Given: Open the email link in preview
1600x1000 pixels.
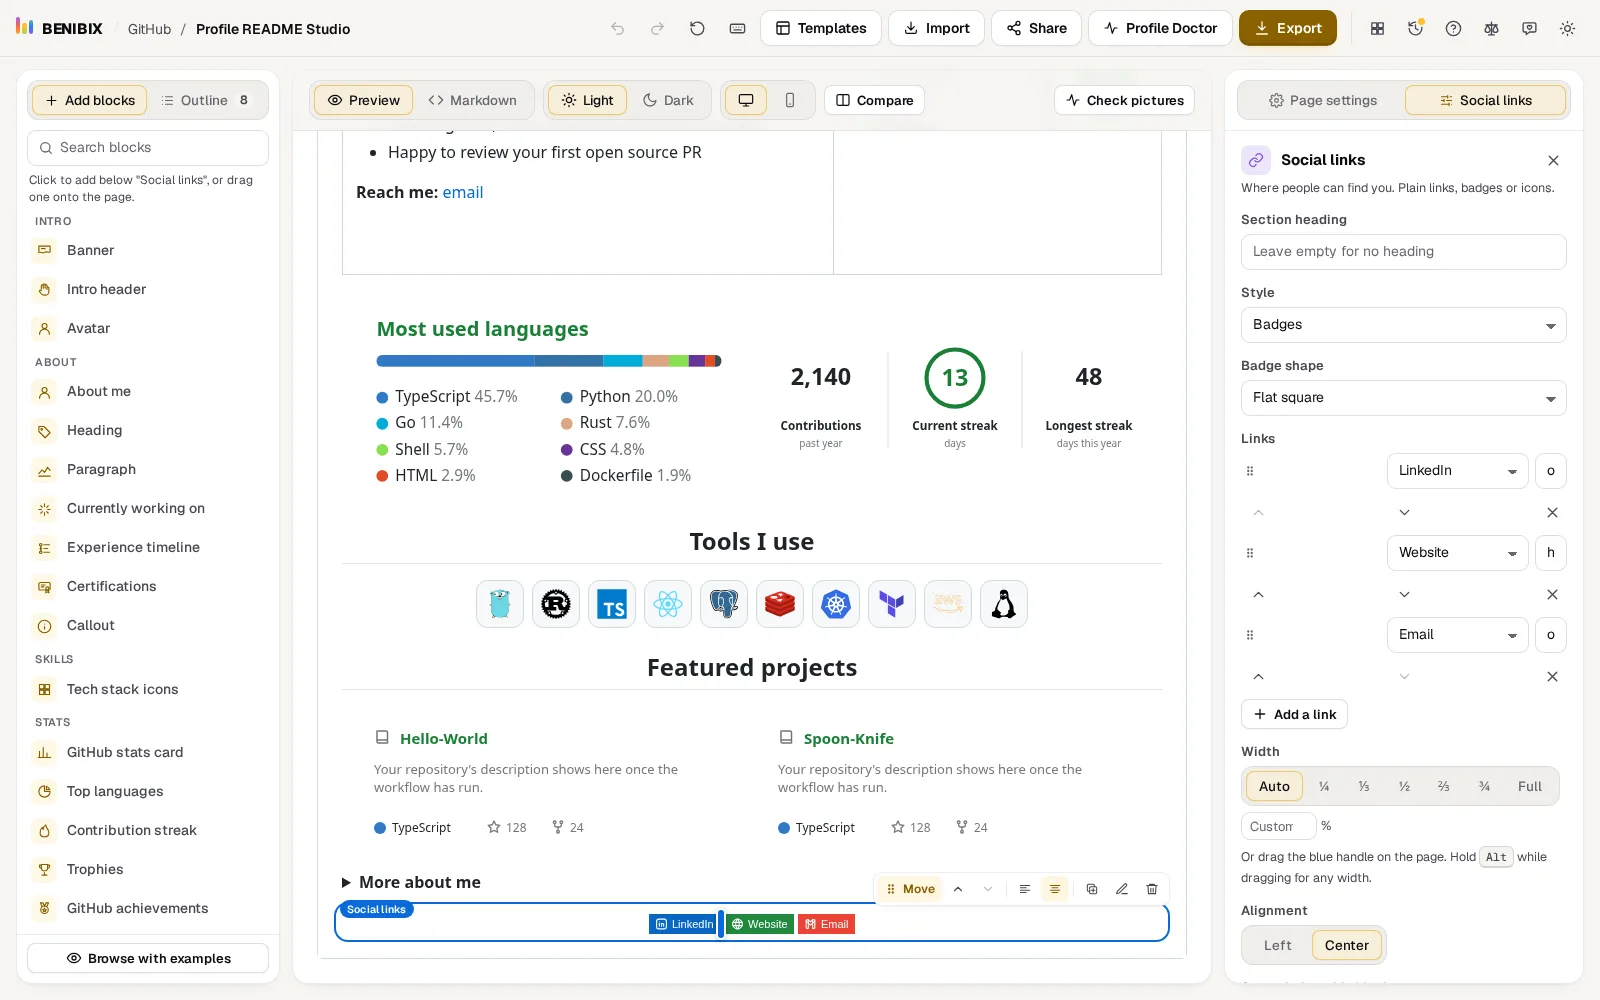Looking at the screenshot, I should (463, 192).
